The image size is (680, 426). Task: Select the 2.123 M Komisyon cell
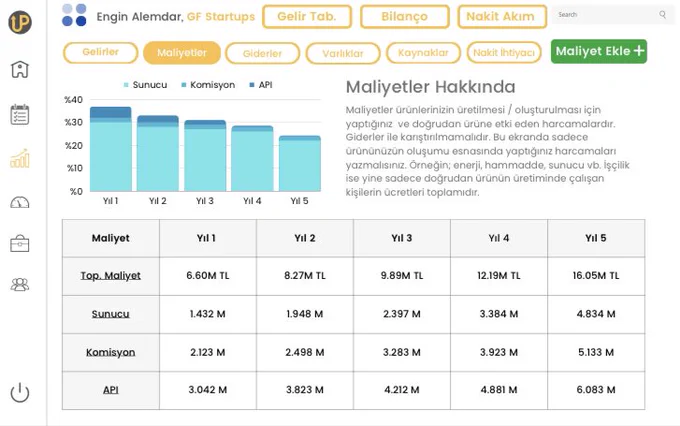[x=208, y=352]
